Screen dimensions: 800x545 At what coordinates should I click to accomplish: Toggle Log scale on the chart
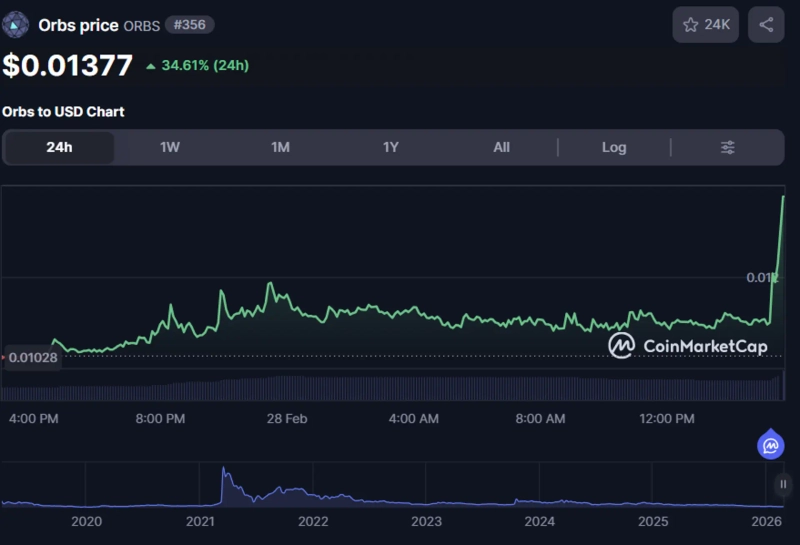[x=614, y=148]
